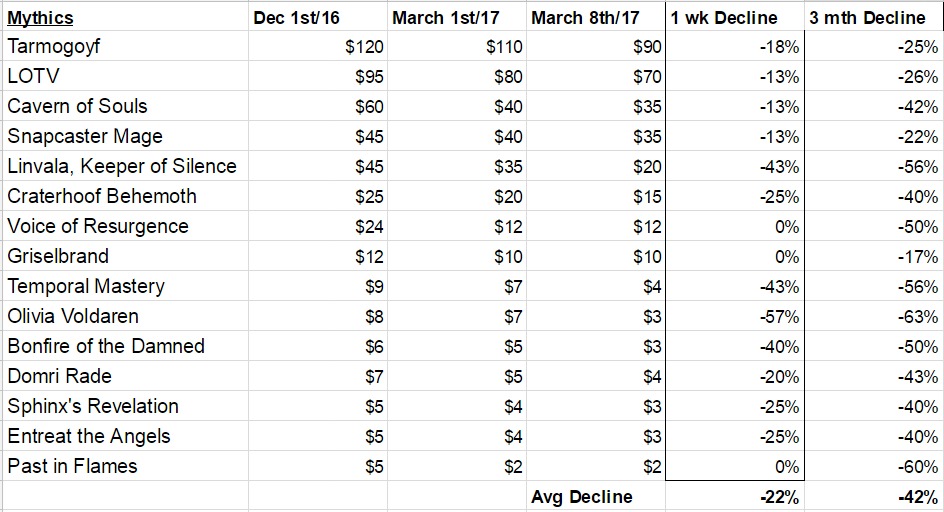Select the 3 mth Decline header

tap(874, 17)
